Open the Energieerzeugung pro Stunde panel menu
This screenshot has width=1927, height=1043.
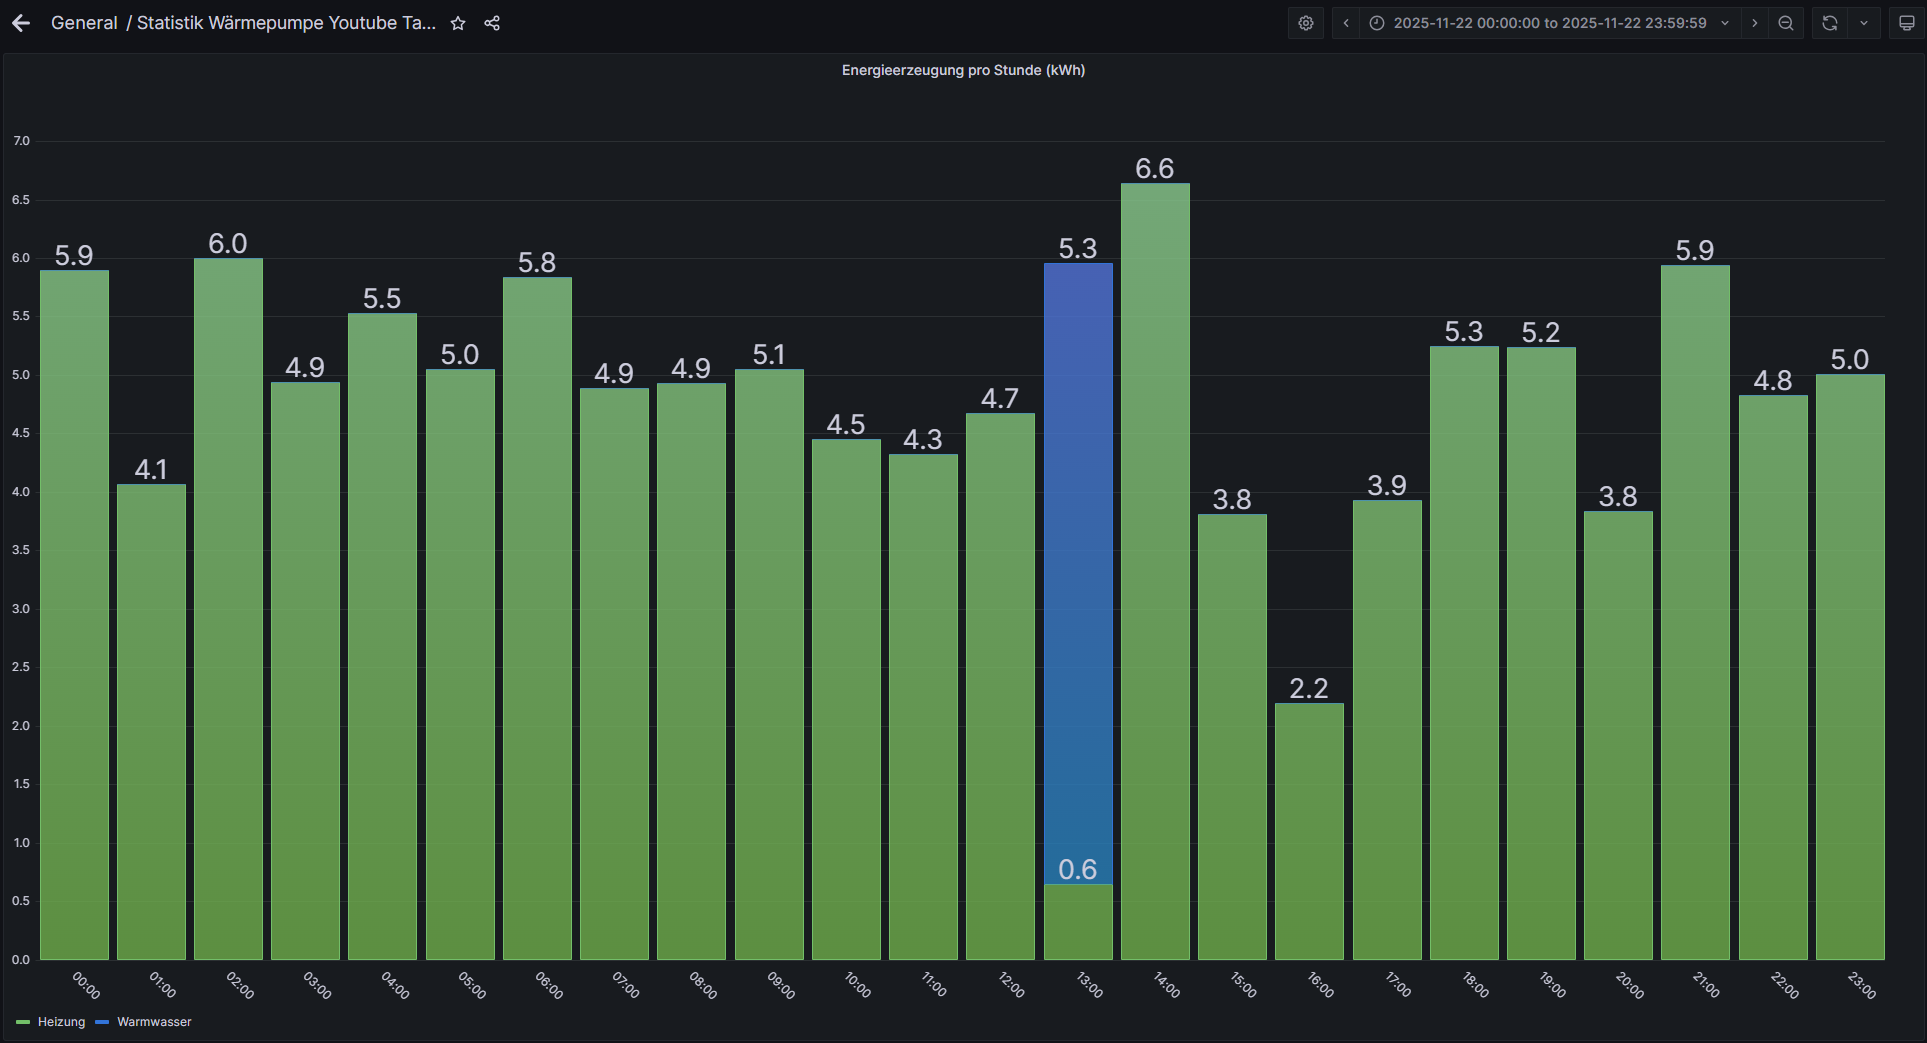[963, 70]
